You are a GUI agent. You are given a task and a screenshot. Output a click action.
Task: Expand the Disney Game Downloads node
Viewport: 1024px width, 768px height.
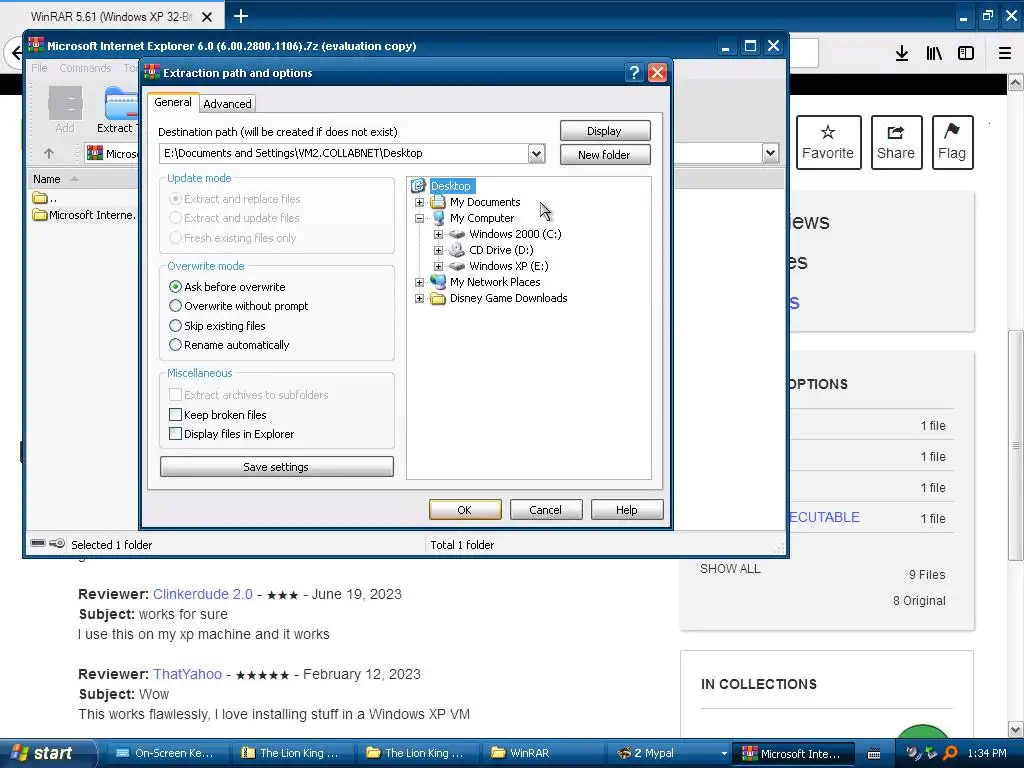[x=419, y=298]
